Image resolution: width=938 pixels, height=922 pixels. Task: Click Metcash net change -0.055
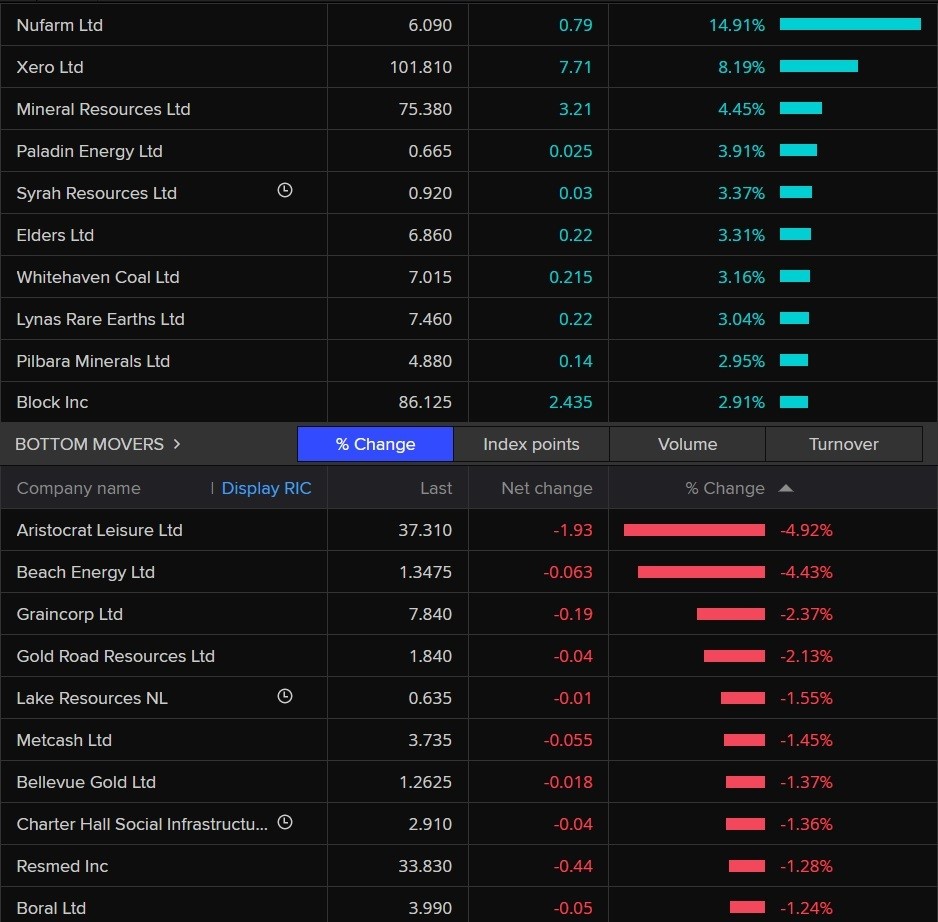click(x=568, y=740)
